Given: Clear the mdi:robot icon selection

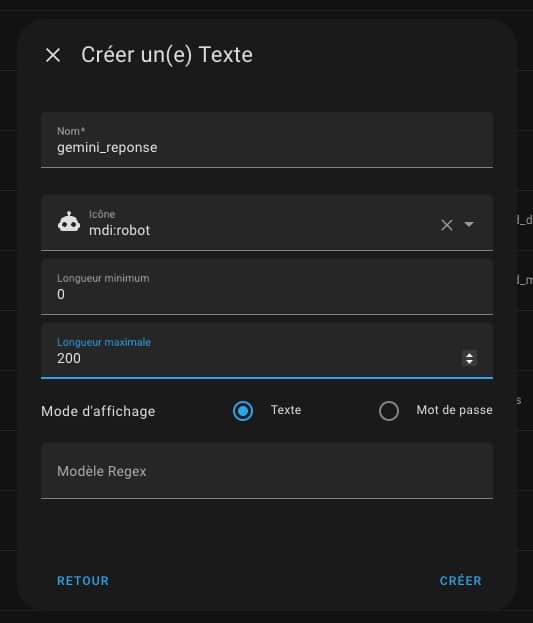Looking at the screenshot, I should 447,225.
